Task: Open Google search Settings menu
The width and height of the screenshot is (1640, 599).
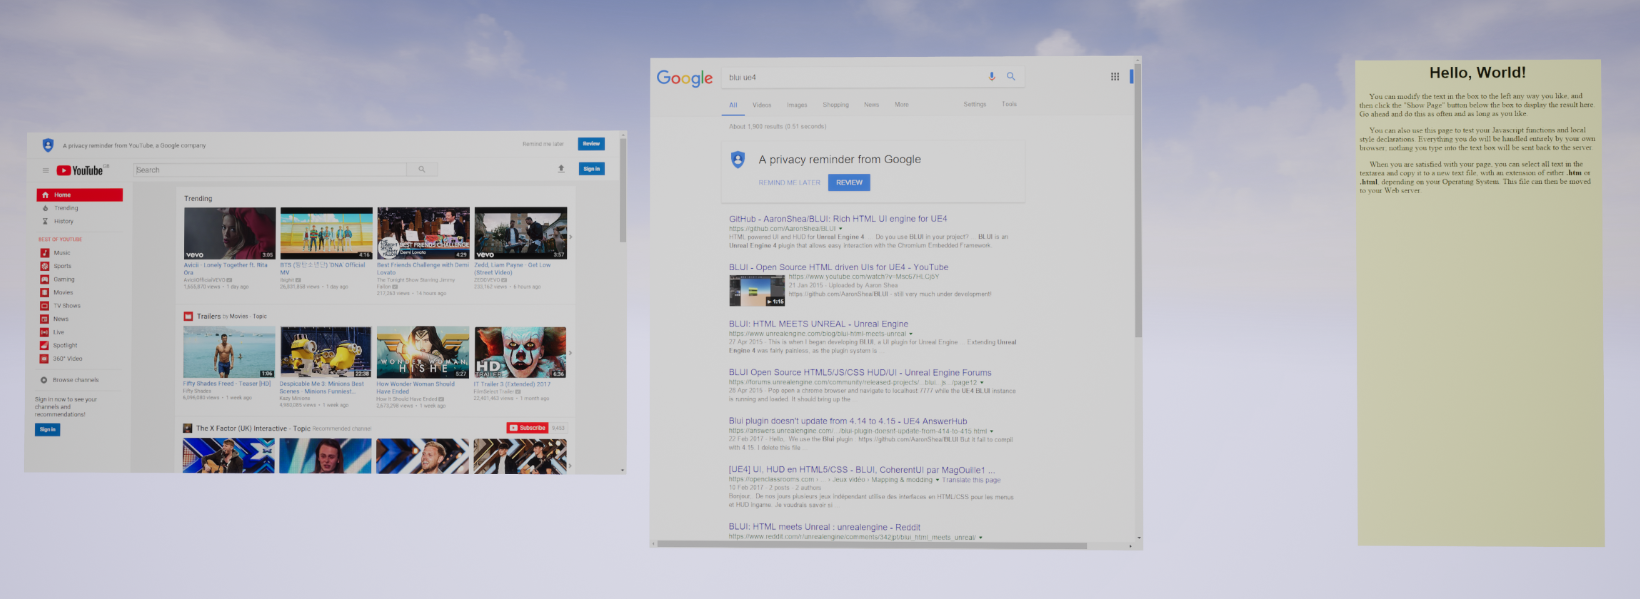Action: point(975,104)
